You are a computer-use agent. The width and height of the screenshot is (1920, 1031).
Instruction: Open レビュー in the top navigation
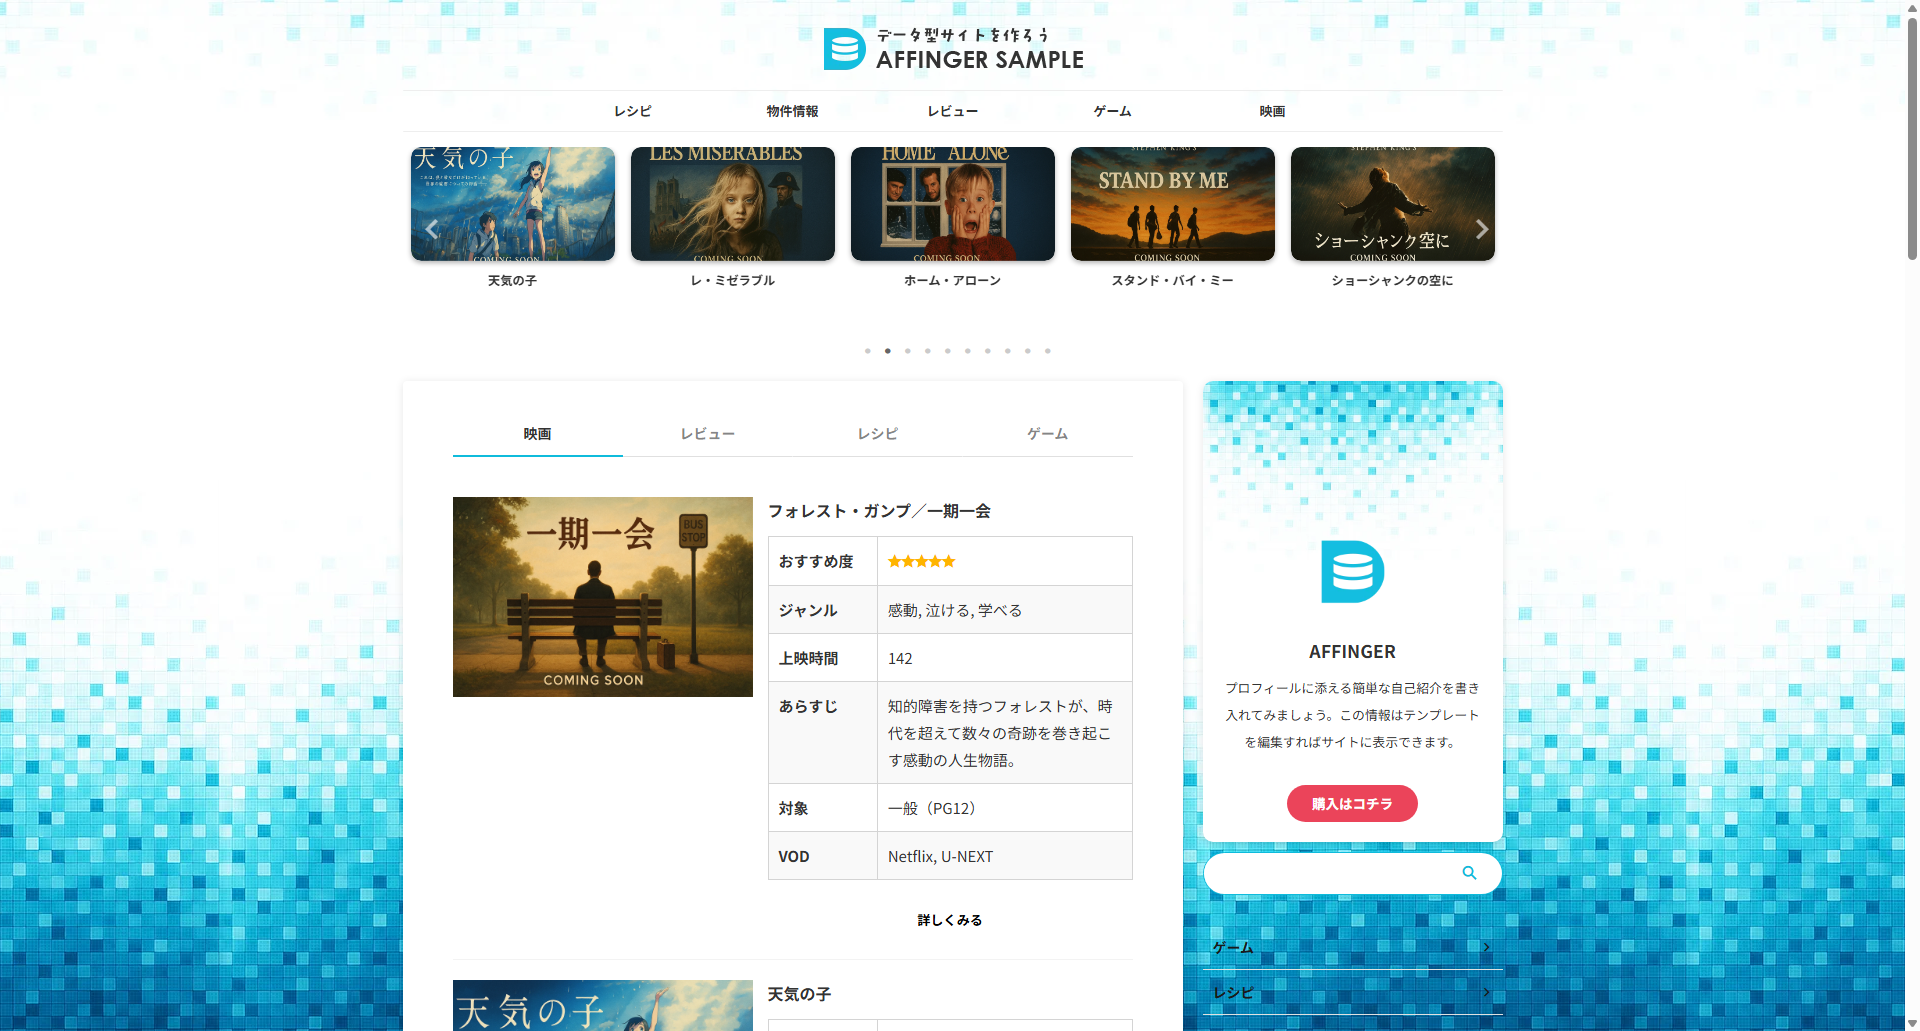click(x=953, y=111)
